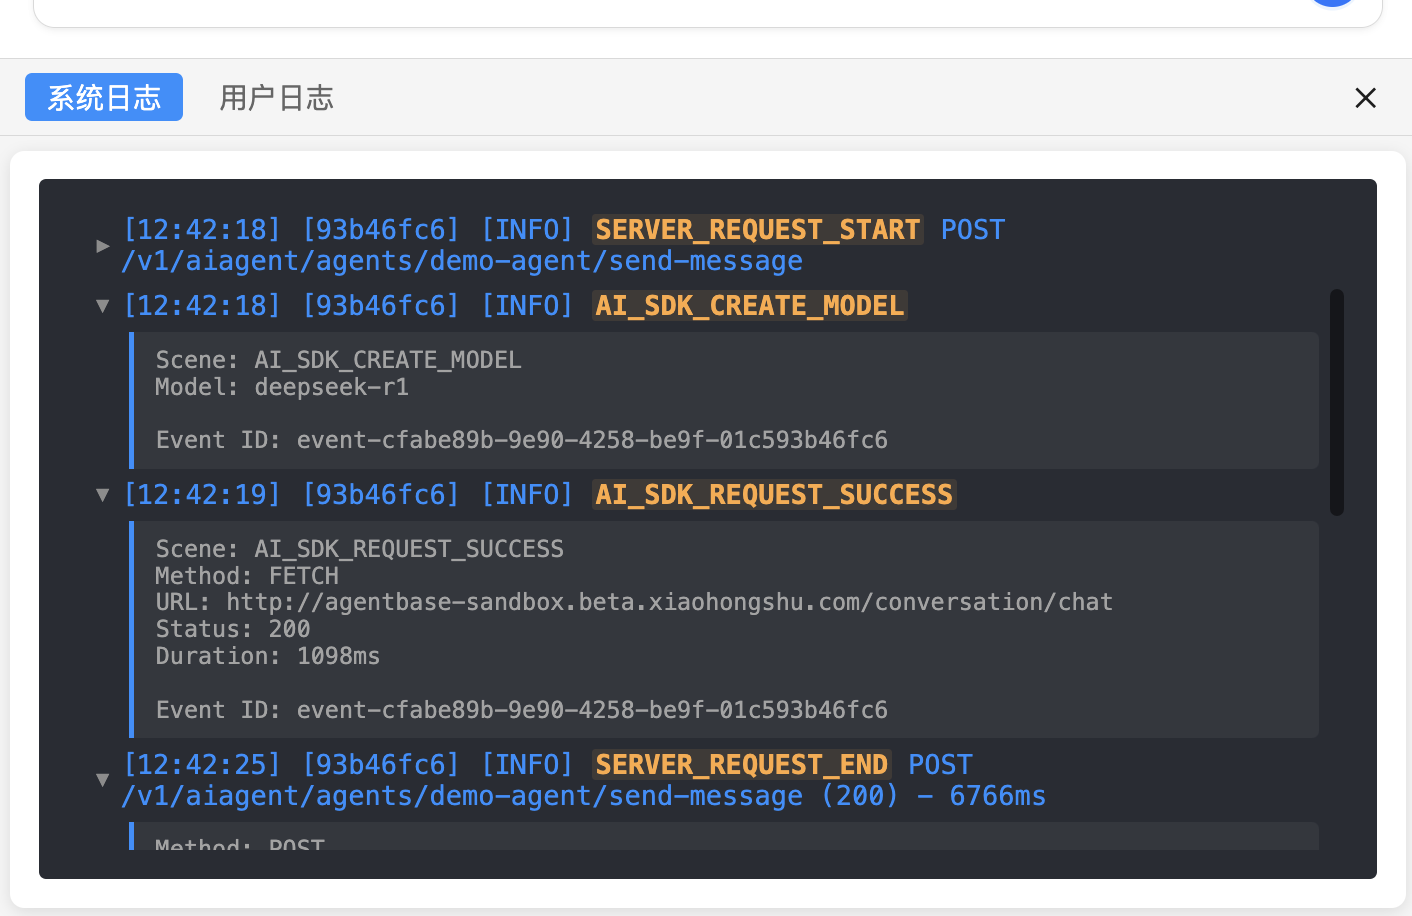Click the 'Method: FETCH' line
This screenshot has height=916, width=1412.
247,576
